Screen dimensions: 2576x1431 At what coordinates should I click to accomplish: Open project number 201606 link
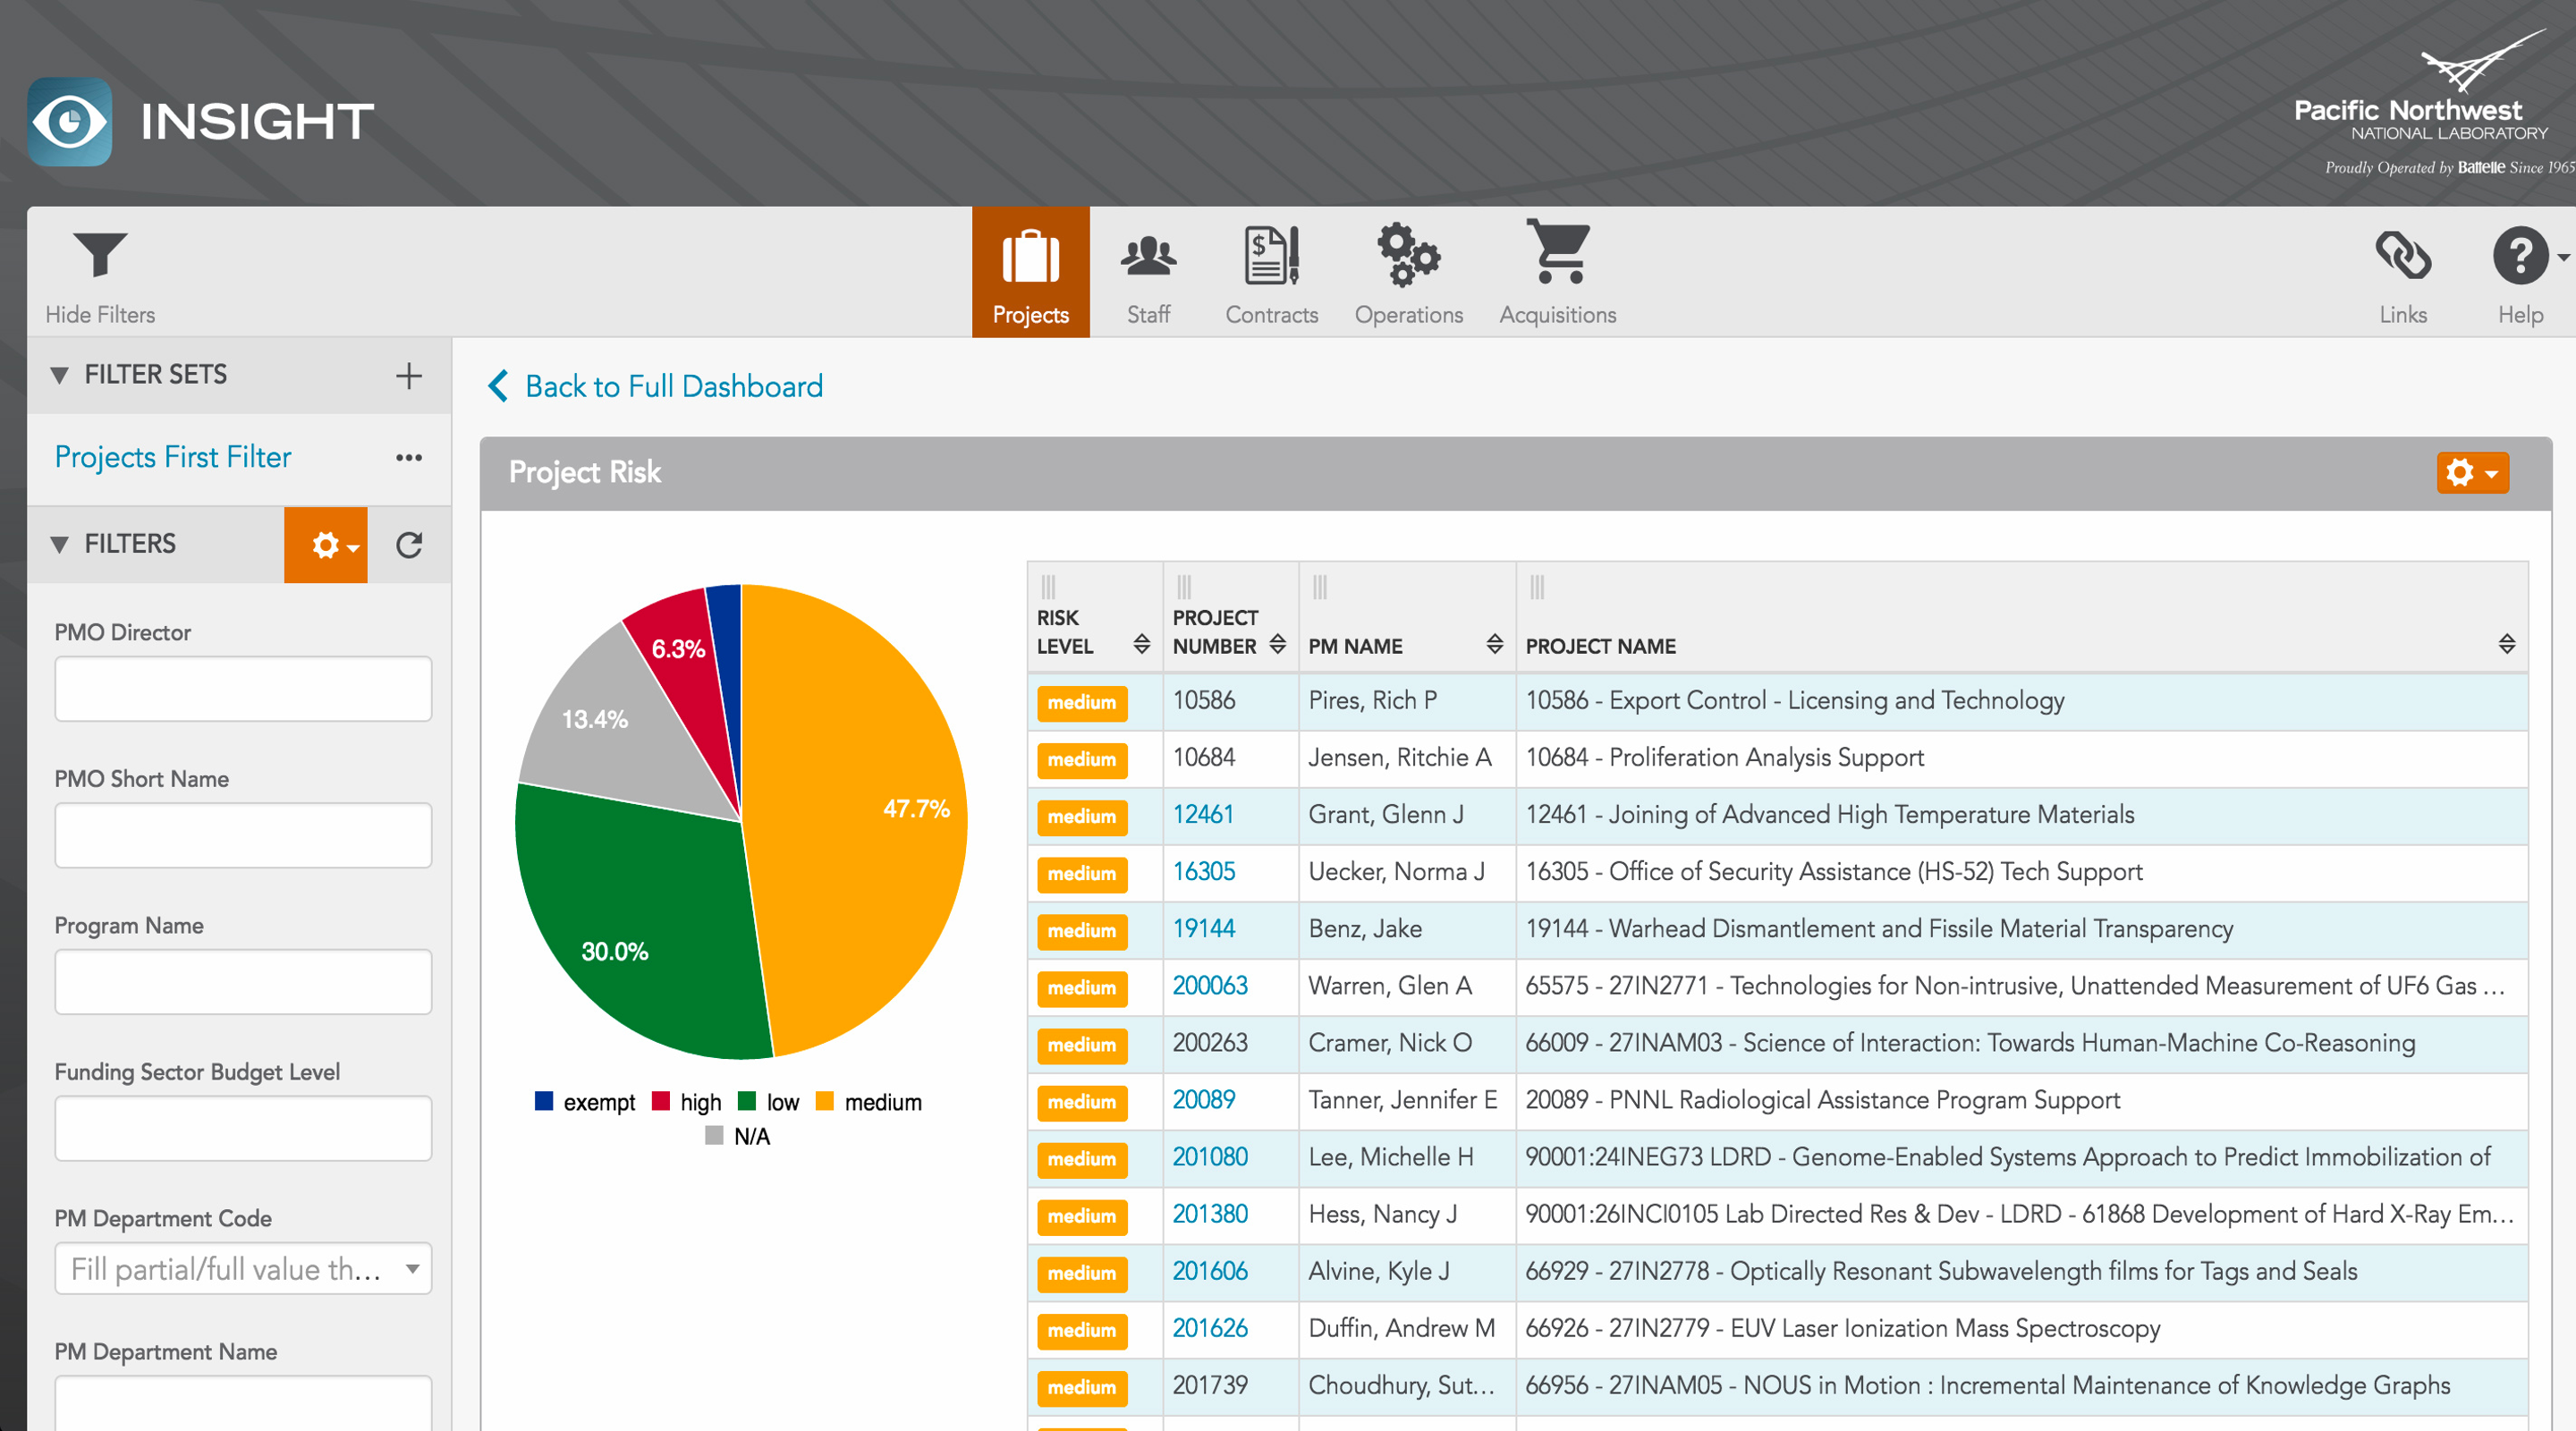tap(1210, 1270)
